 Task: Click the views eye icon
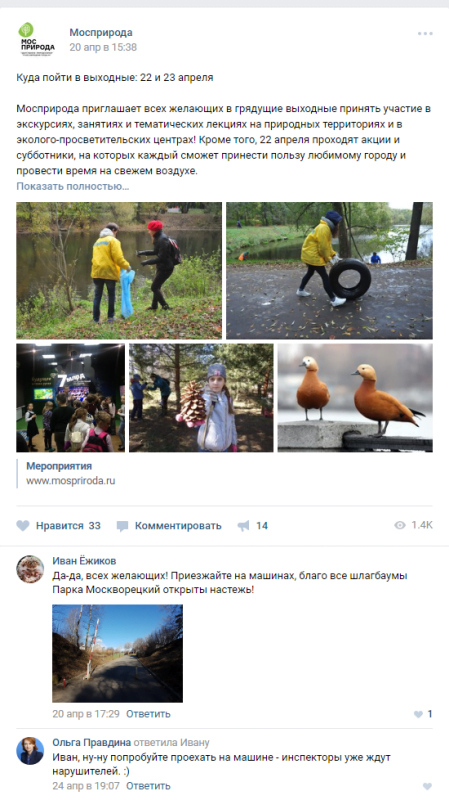tap(400, 526)
